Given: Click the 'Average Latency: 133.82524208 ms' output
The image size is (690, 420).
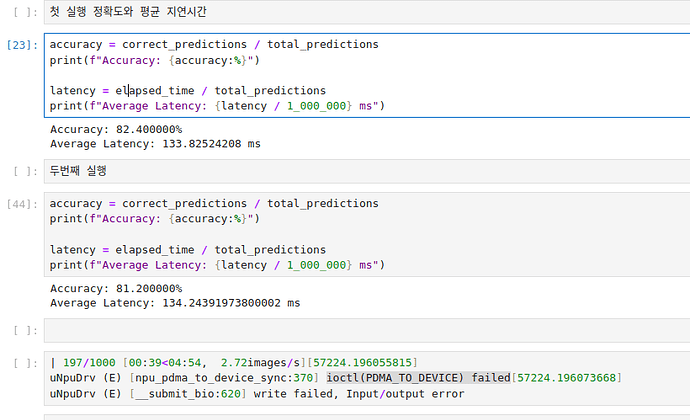Looking at the screenshot, I should pos(155,144).
